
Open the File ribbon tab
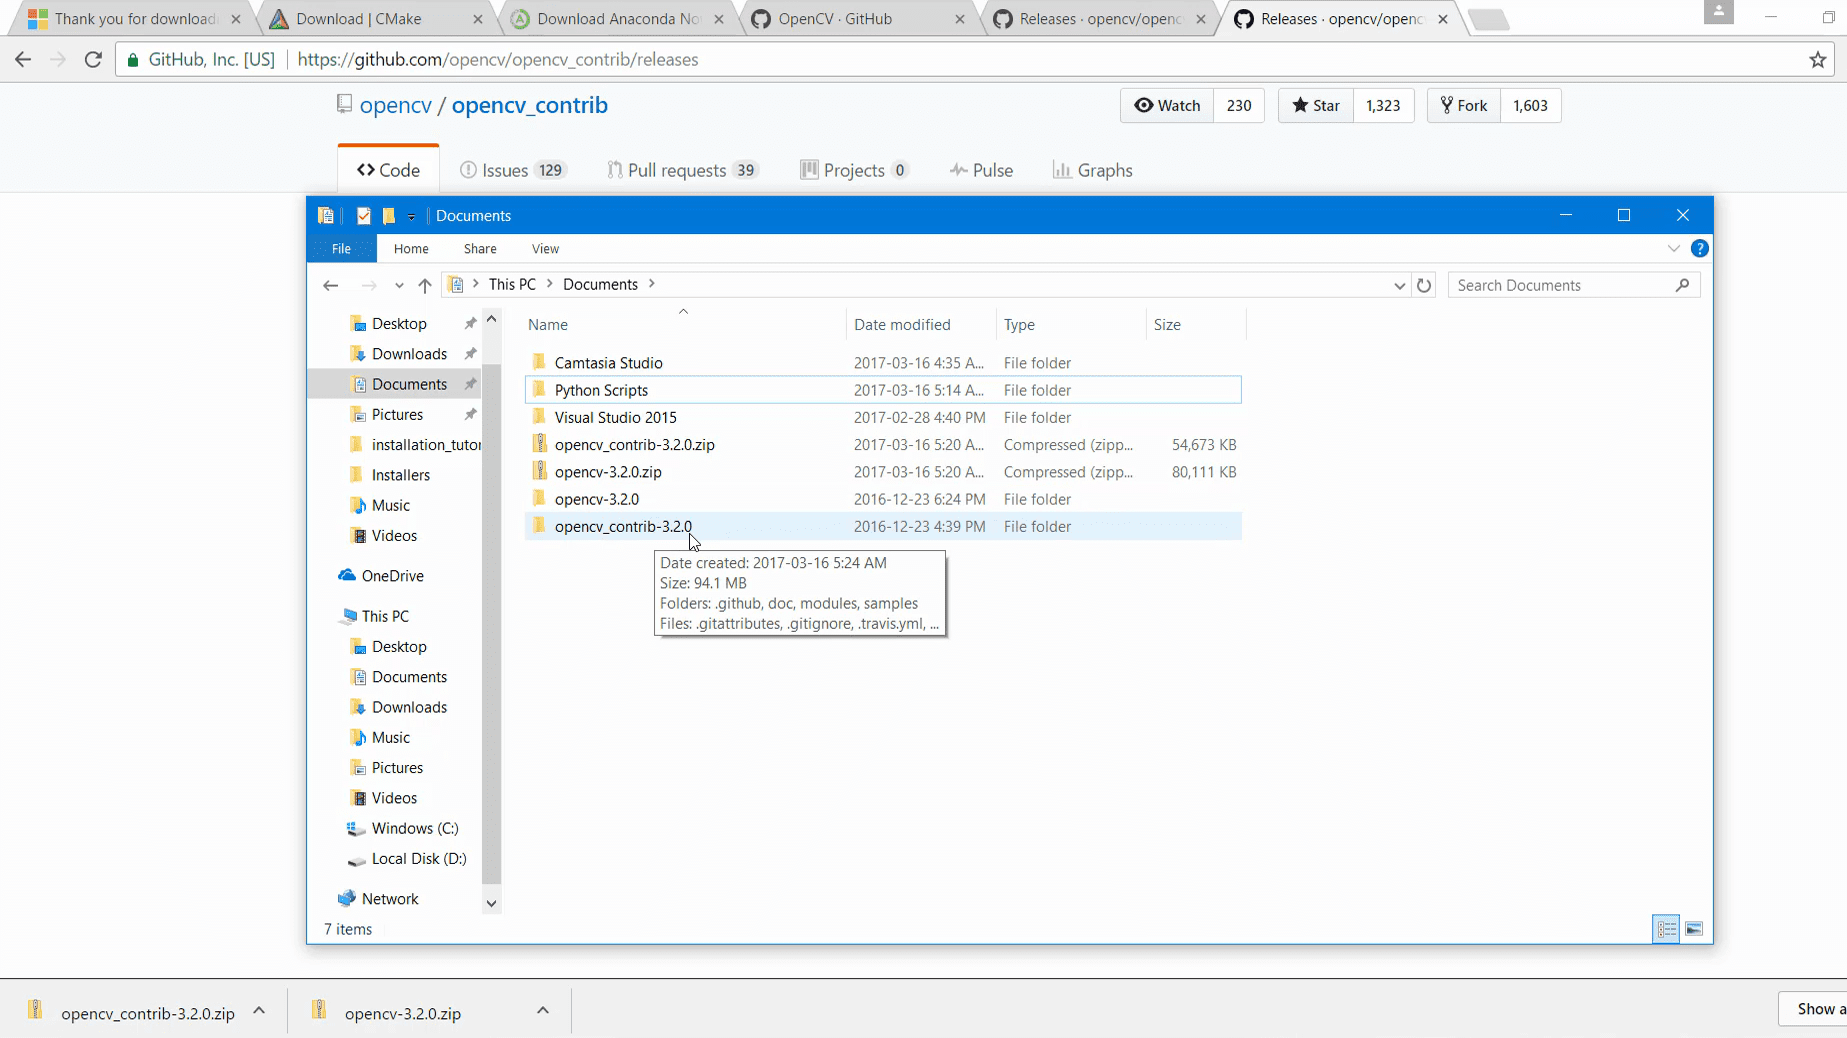342,248
